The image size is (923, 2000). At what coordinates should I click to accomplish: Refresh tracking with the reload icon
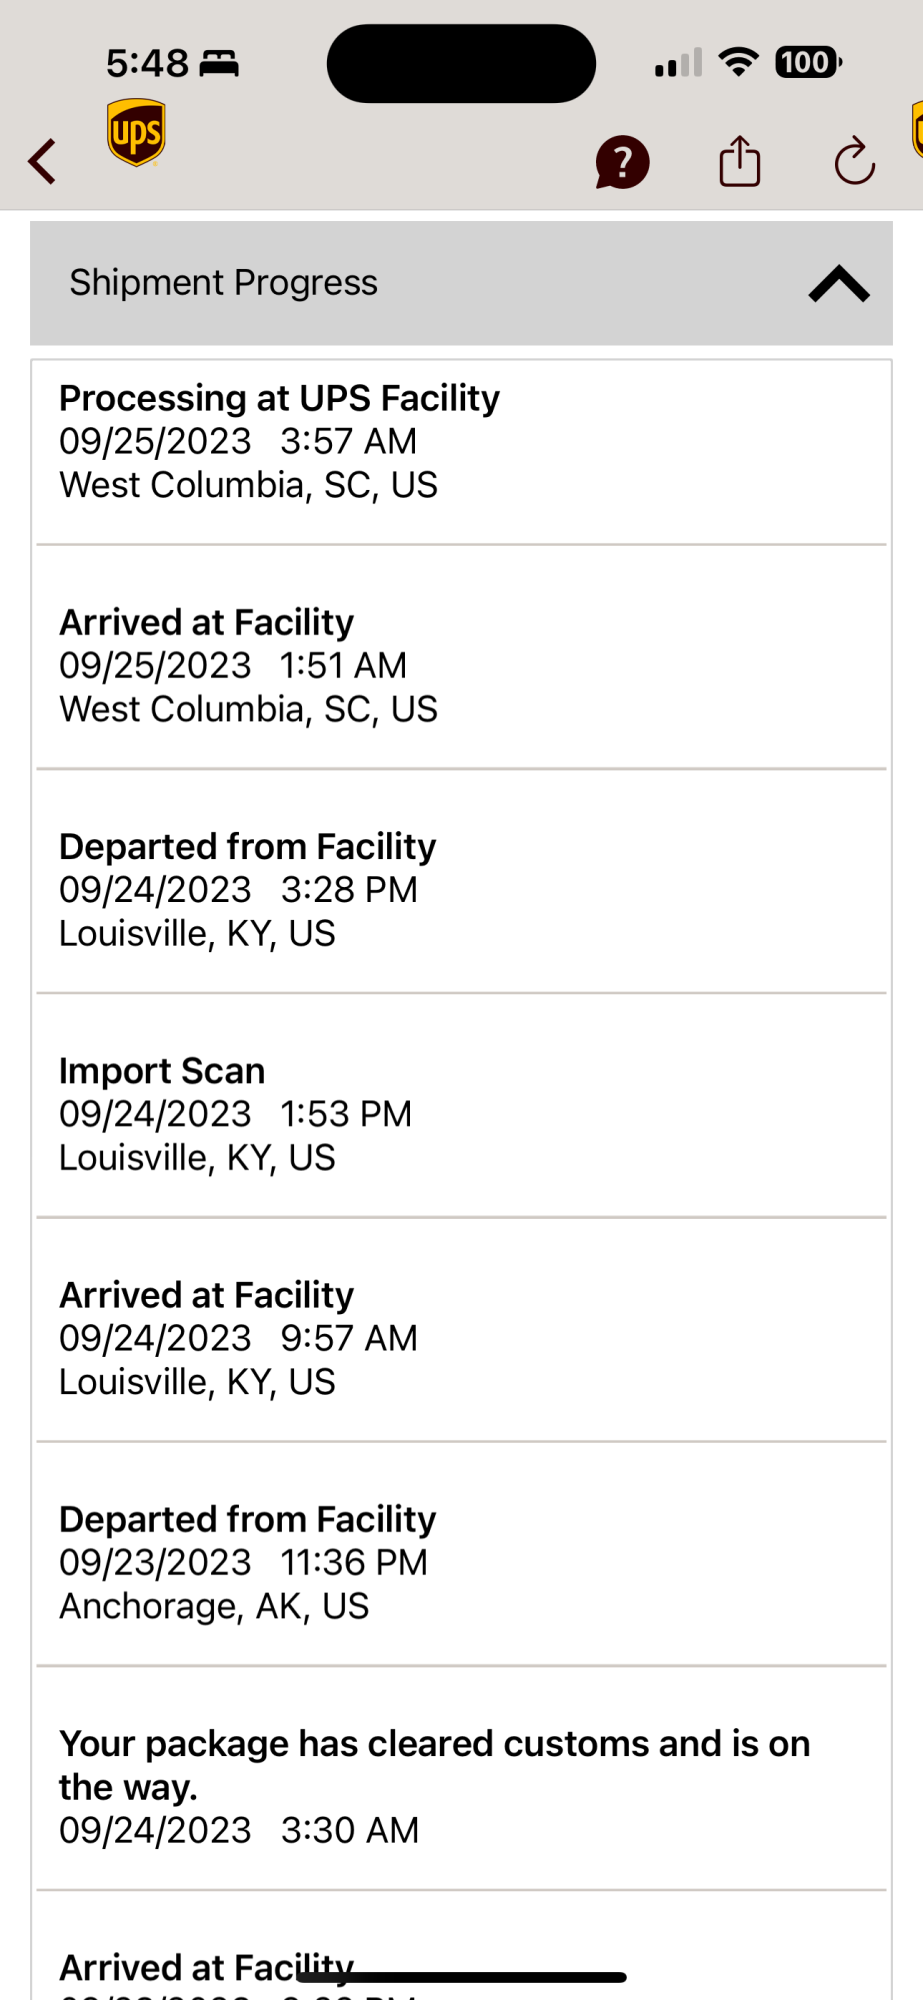[x=855, y=161]
